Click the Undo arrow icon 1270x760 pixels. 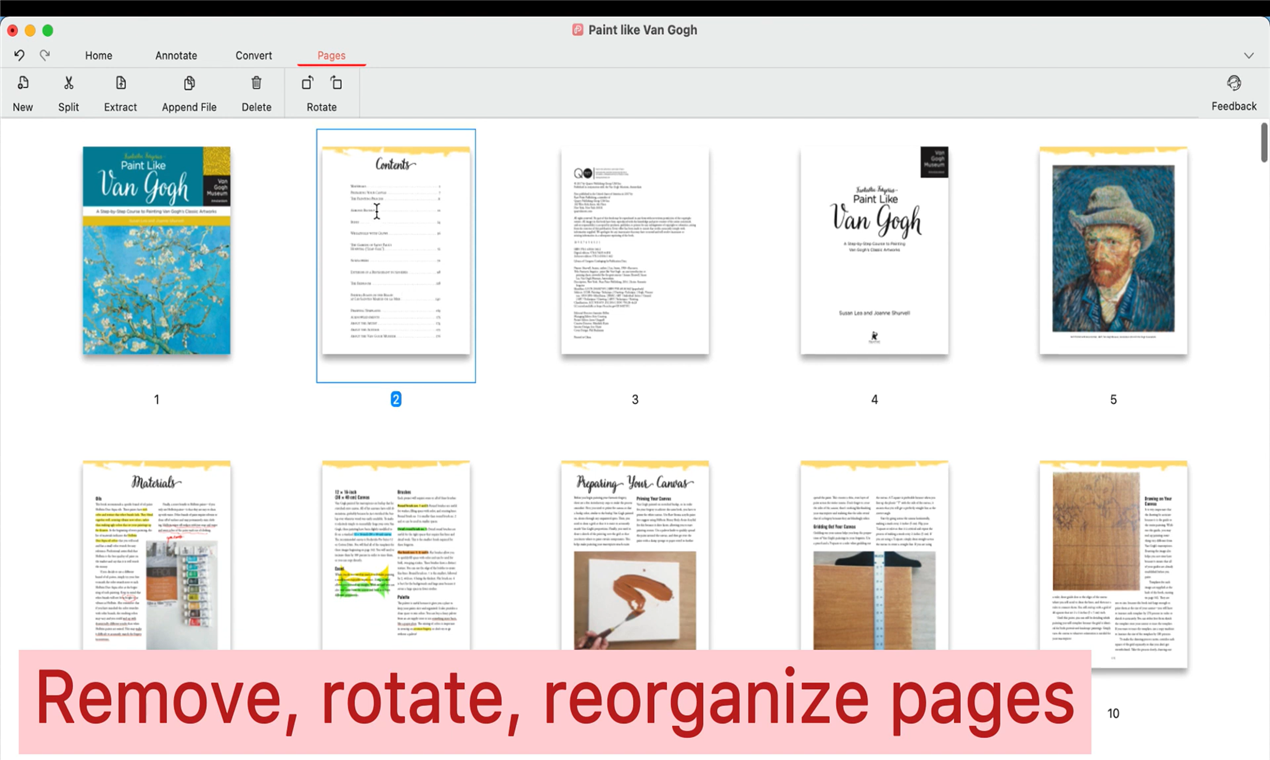coord(19,56)
